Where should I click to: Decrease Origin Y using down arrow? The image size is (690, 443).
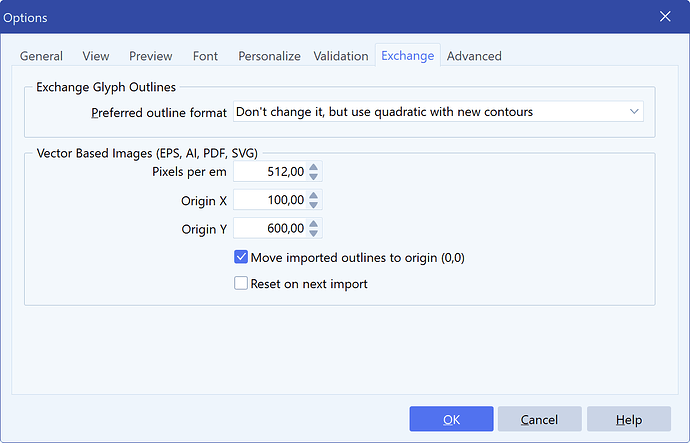[313, 233]
